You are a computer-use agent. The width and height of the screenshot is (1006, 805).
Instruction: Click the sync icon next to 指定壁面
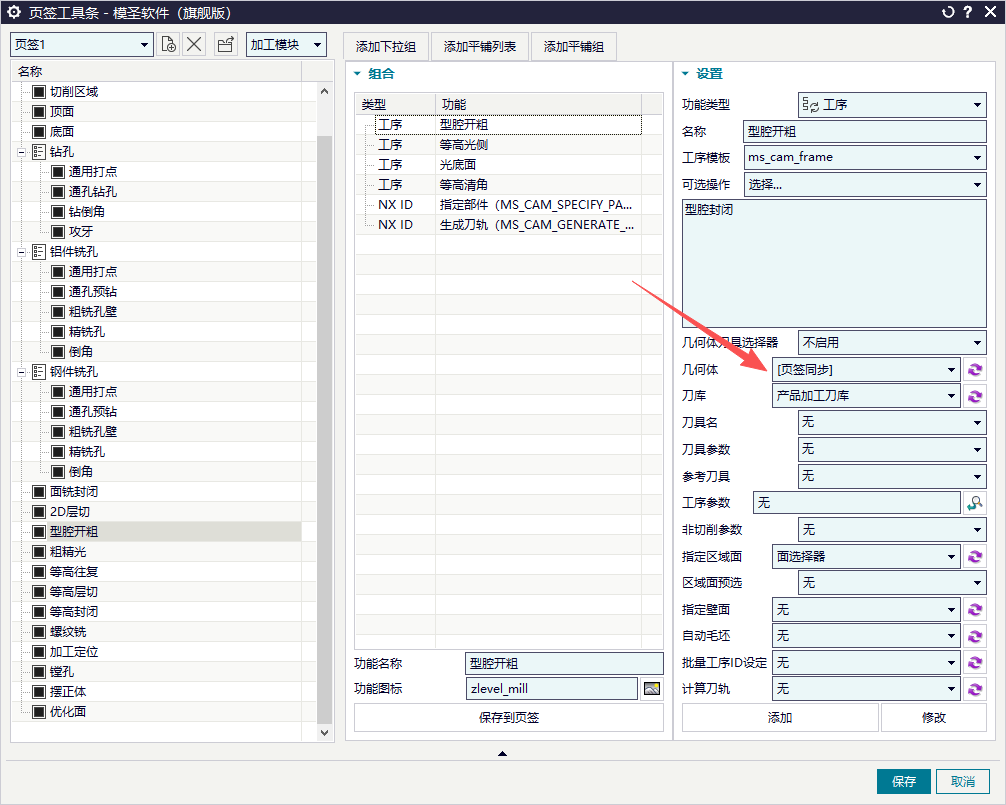(x=975, y=610)
